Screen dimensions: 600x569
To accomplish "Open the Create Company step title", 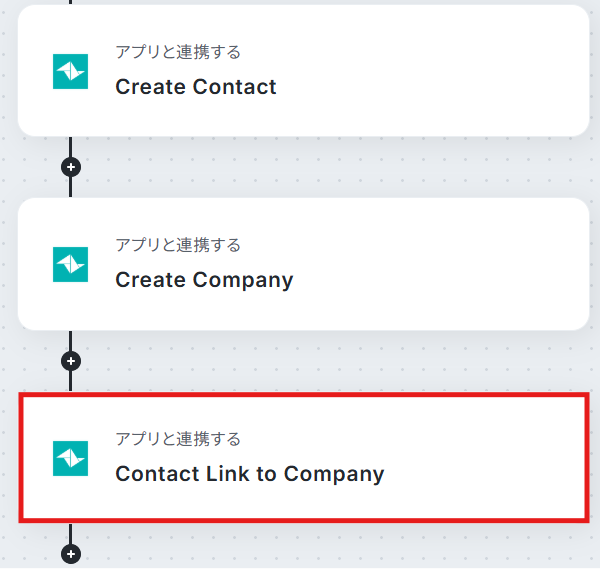I will tap(204, 280).
